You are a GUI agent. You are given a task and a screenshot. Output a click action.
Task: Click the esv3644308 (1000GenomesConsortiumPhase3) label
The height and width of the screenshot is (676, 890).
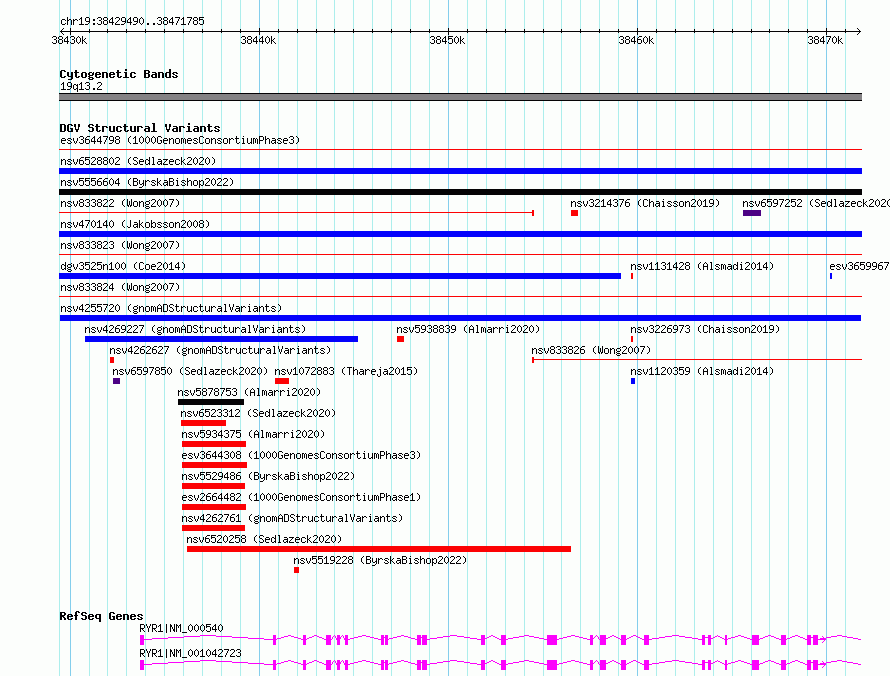[x=301, y=455]
